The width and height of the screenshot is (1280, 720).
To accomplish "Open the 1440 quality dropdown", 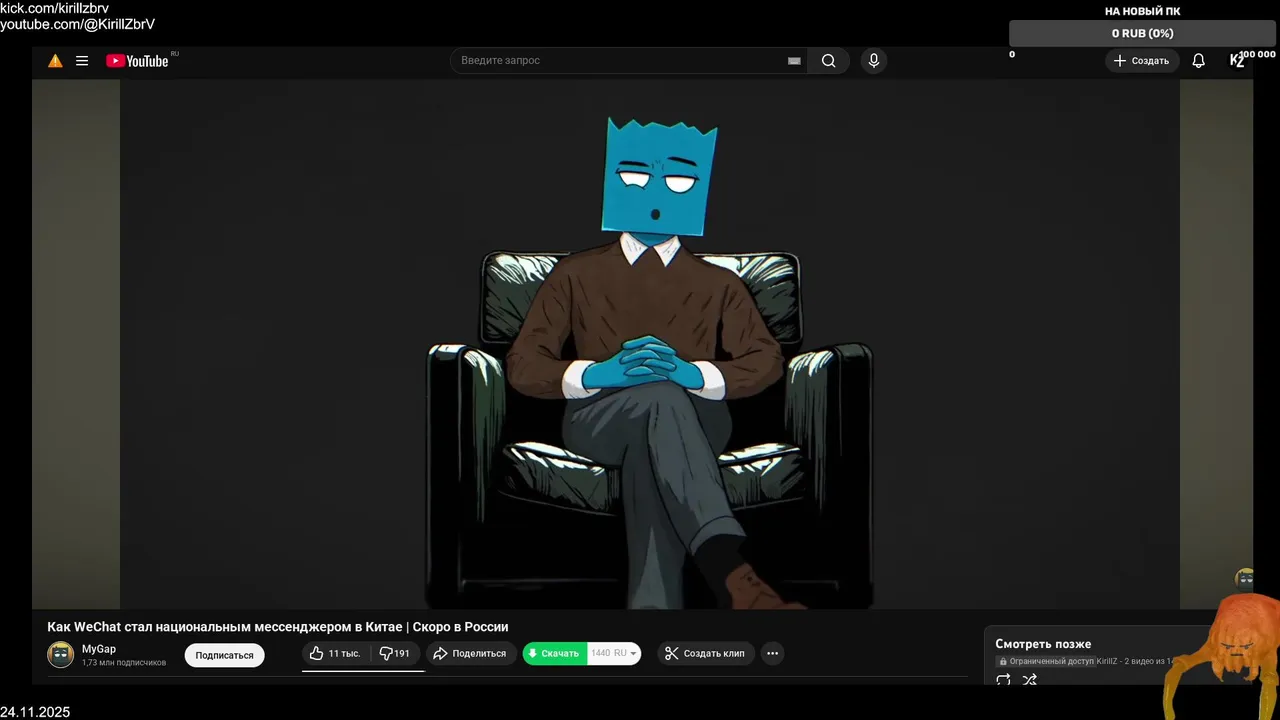I will coord(614,653).
